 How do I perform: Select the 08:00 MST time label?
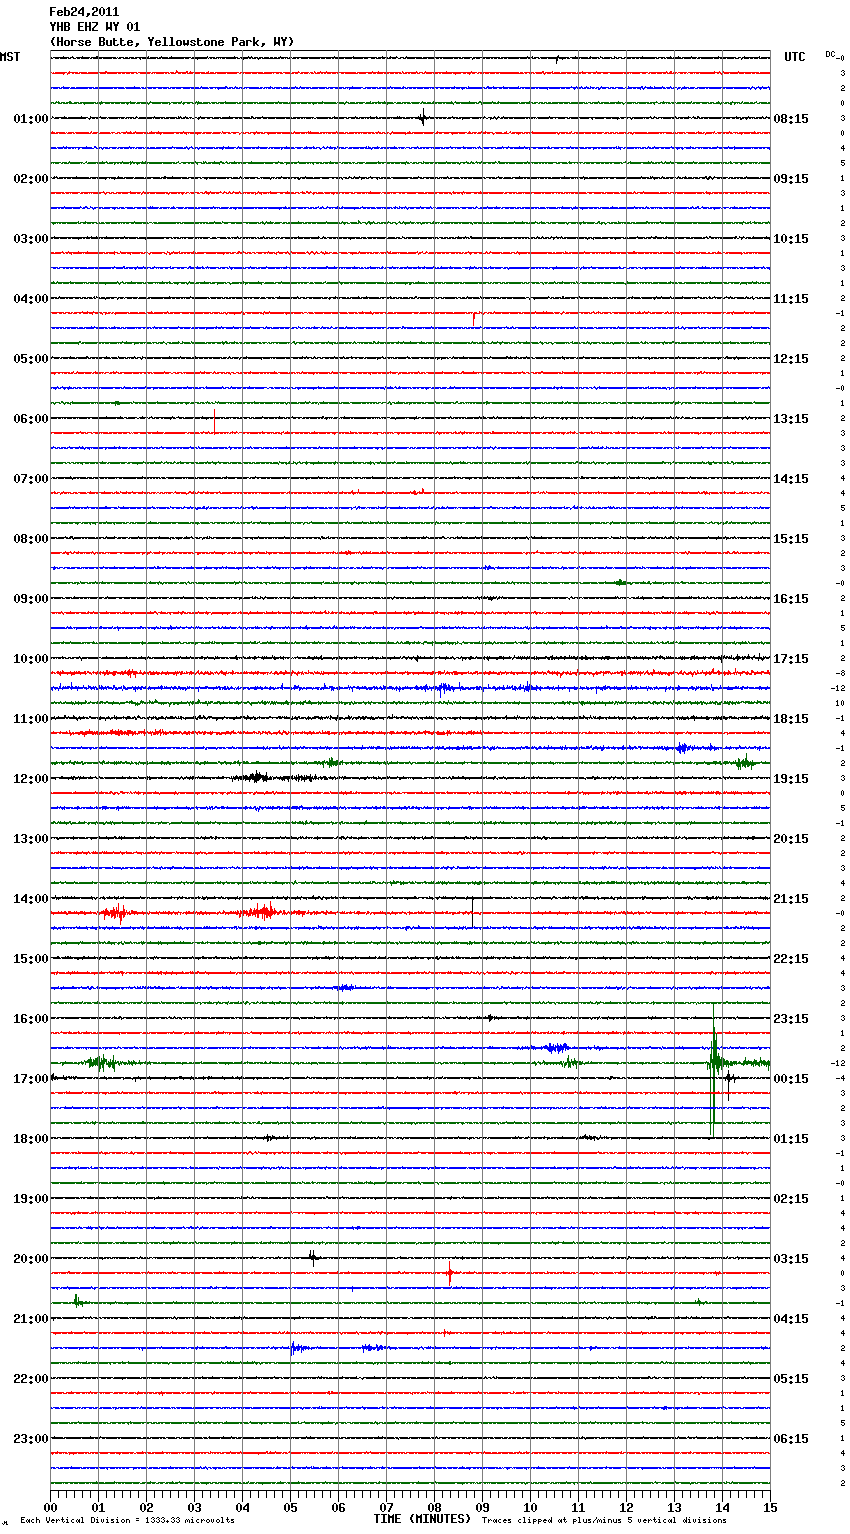tap(31, 539)
